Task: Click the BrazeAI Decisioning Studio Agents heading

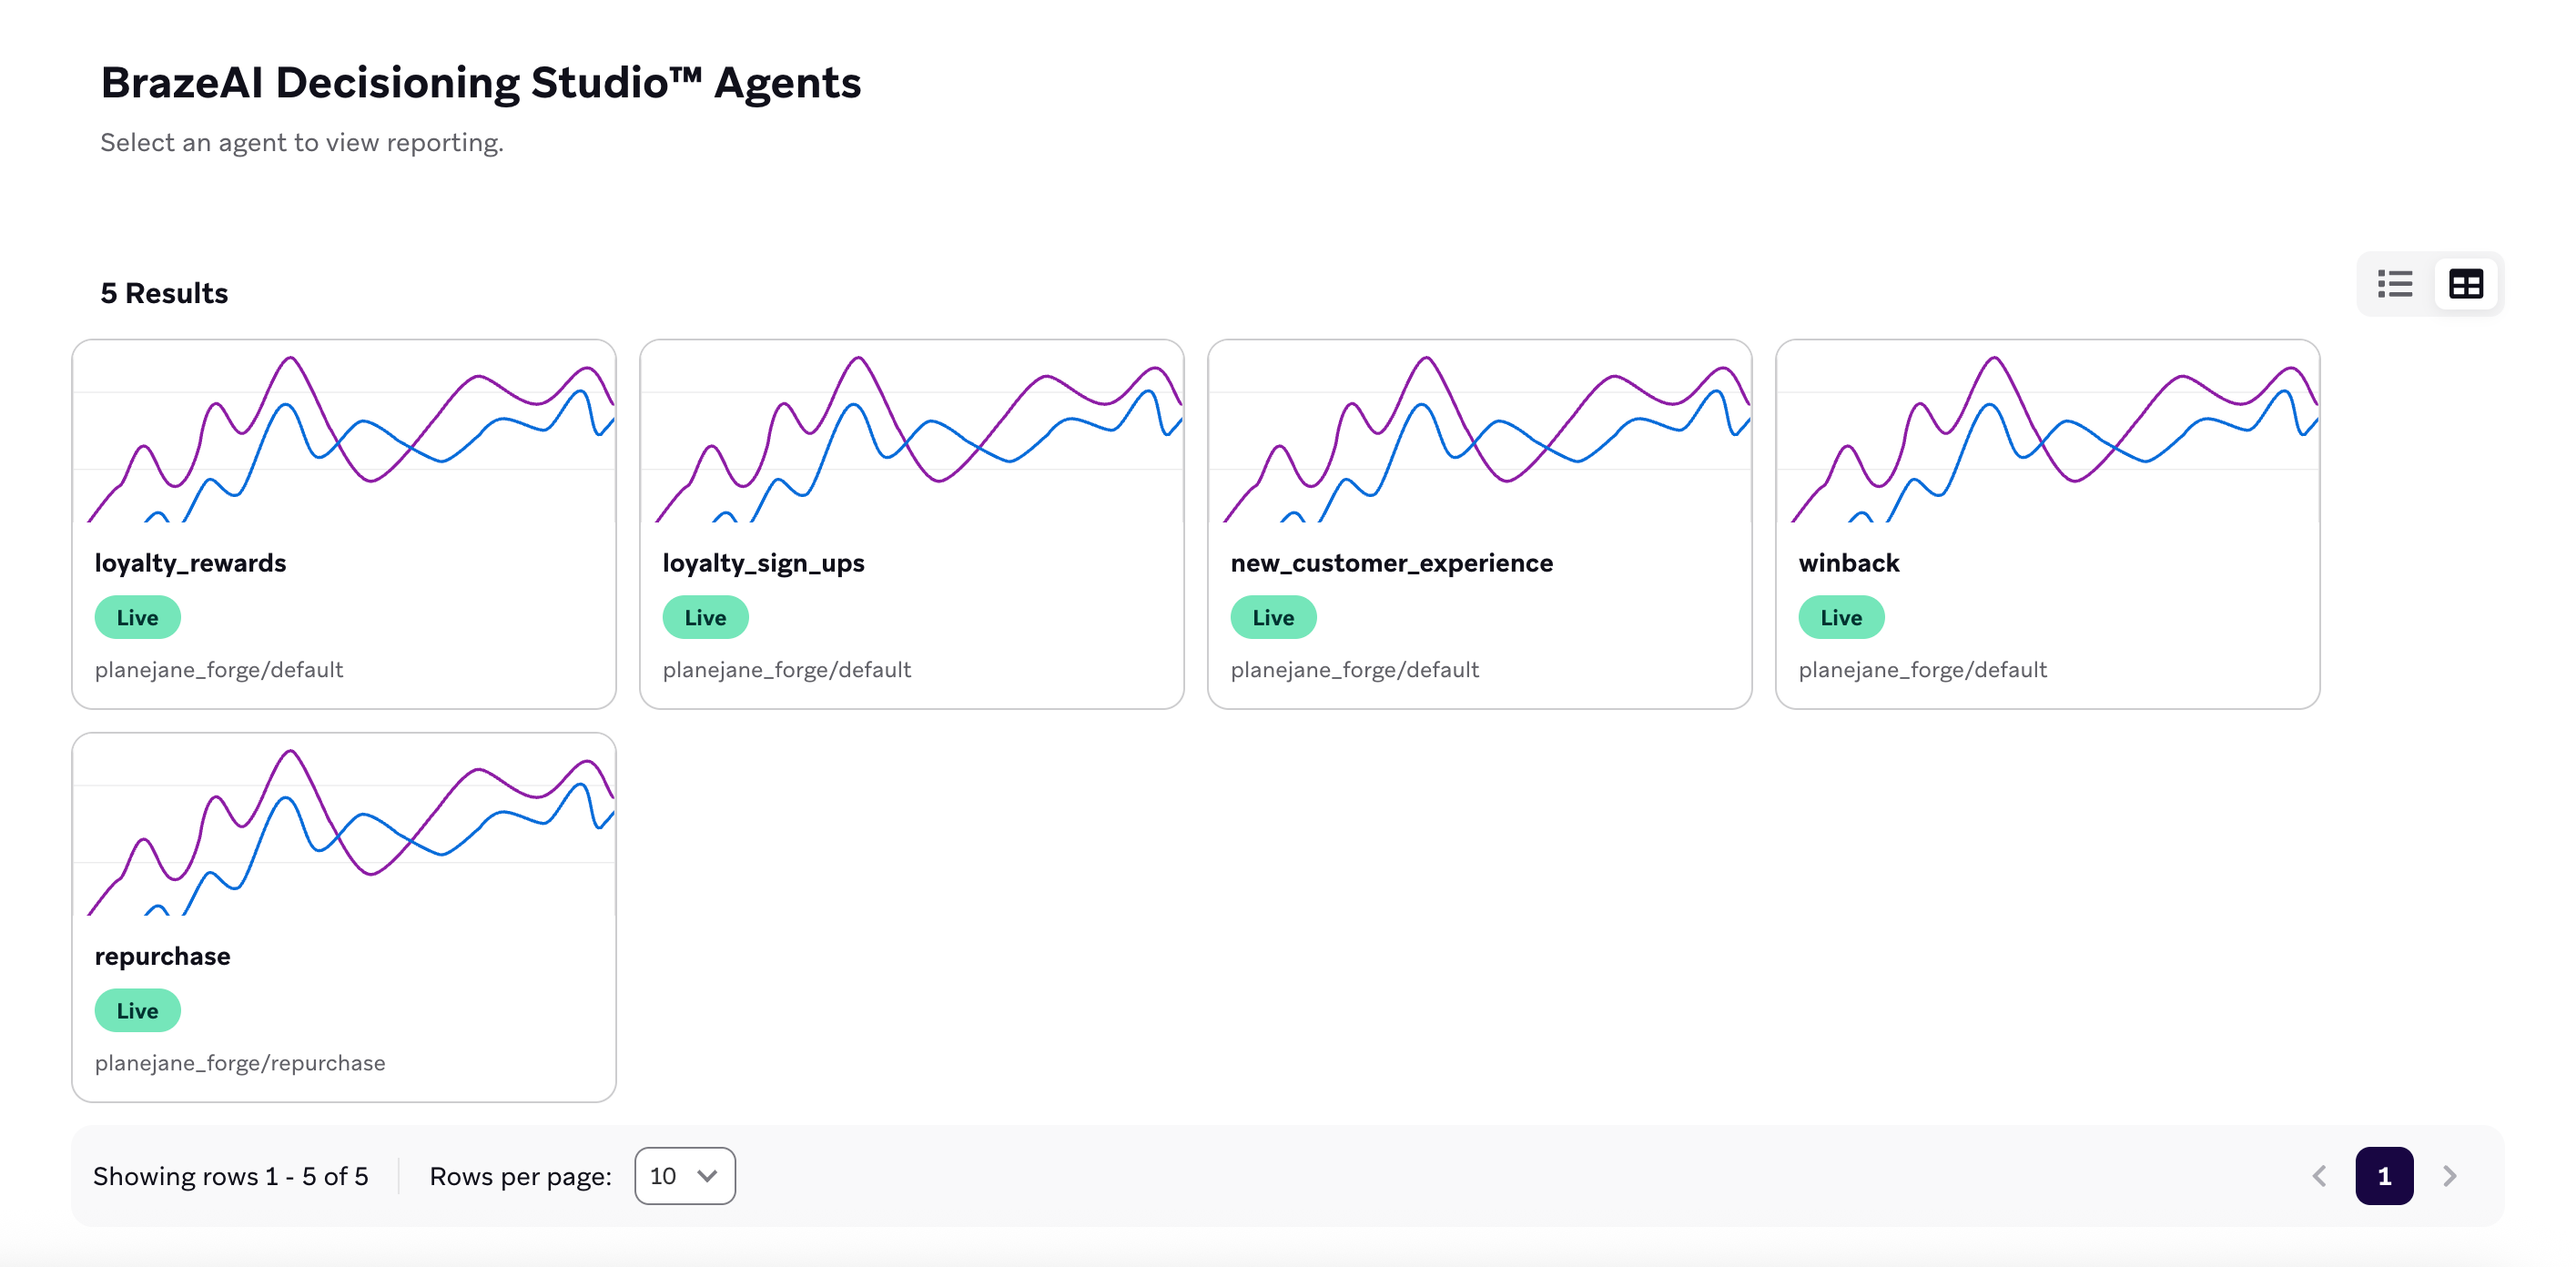Action: point(480,82)
